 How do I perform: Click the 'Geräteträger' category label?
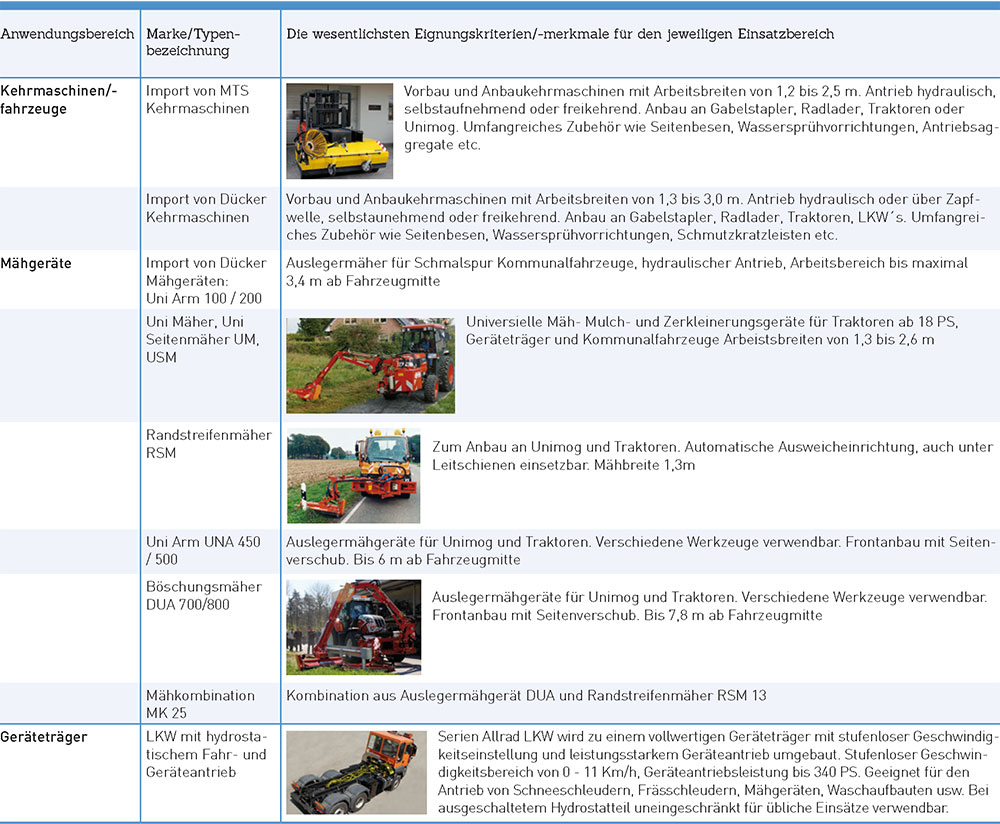pos(43,737)
